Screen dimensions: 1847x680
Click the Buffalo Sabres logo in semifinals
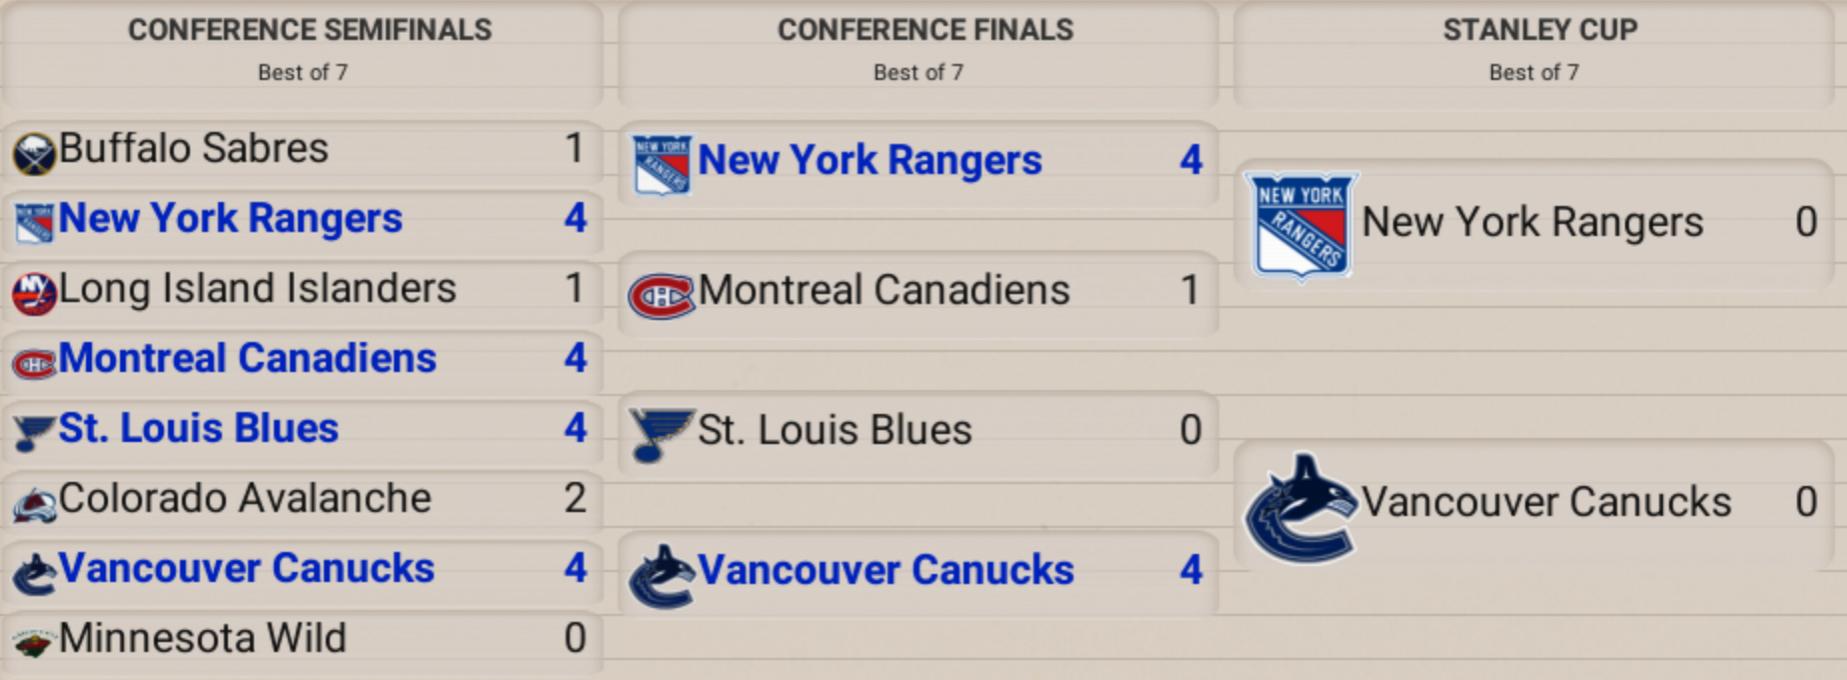click(x=34, y=153)
